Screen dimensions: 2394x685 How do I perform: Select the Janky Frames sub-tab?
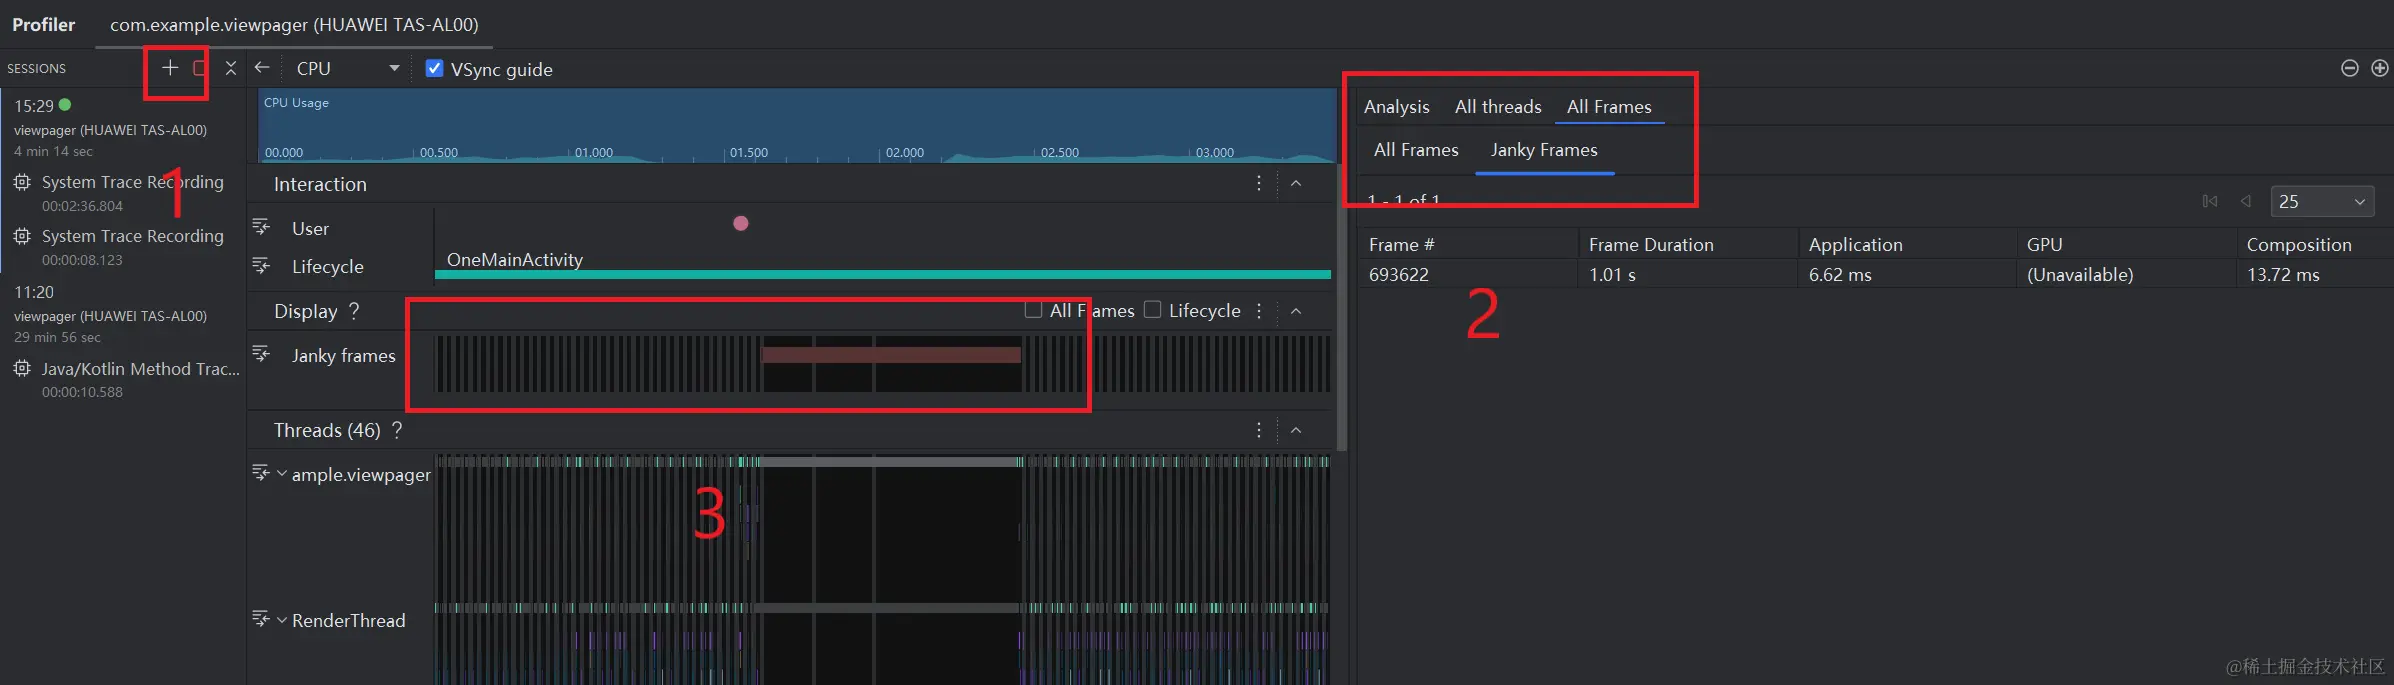click(1544, 150)
